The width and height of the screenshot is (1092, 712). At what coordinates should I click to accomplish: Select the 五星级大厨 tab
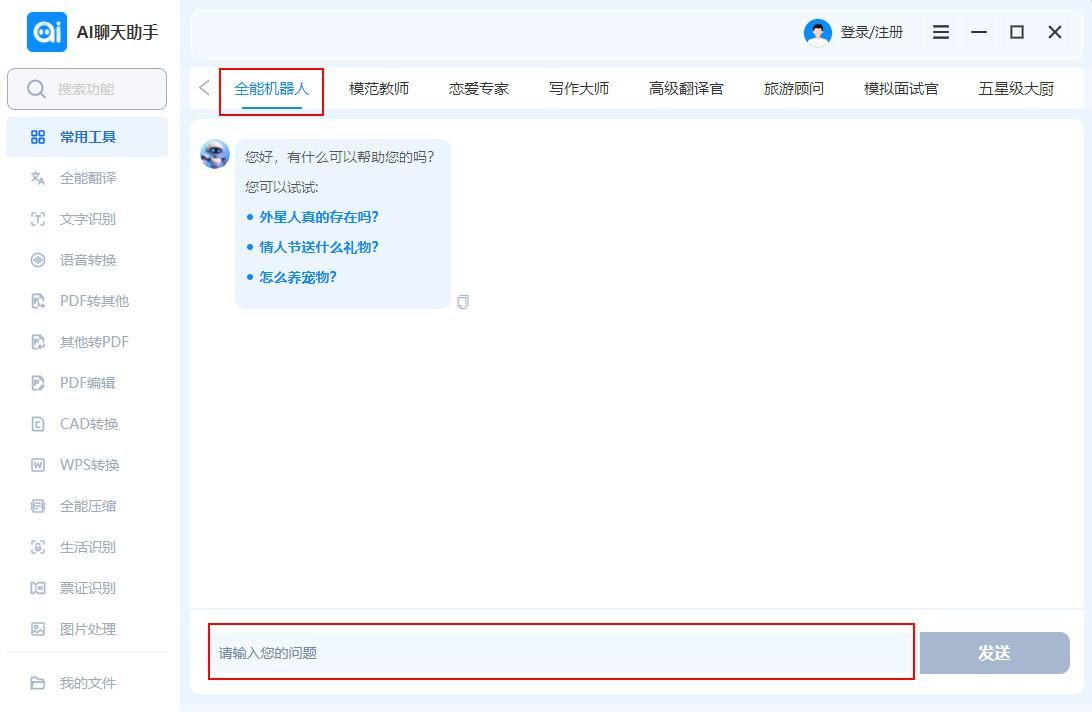1016,89
